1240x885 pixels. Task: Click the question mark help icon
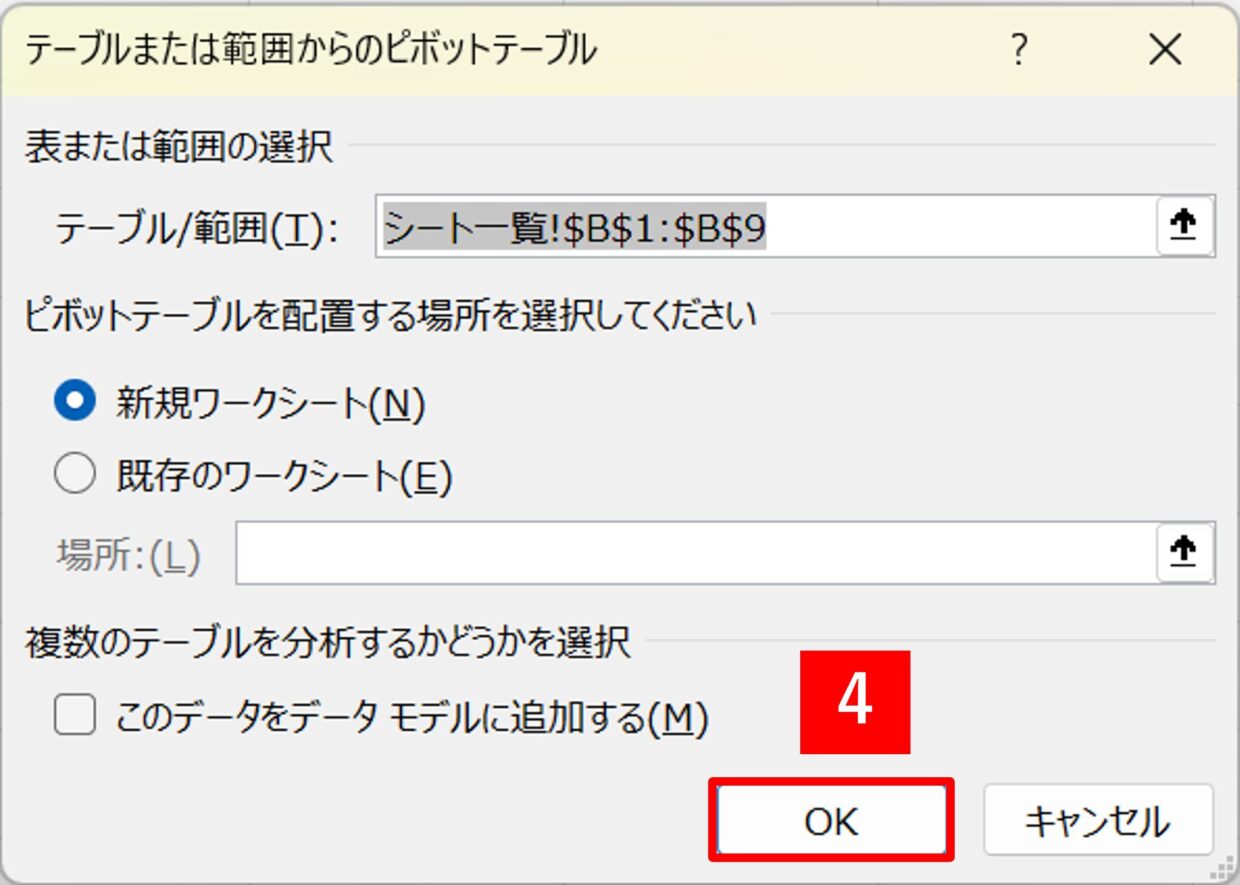coord(1018,49)
